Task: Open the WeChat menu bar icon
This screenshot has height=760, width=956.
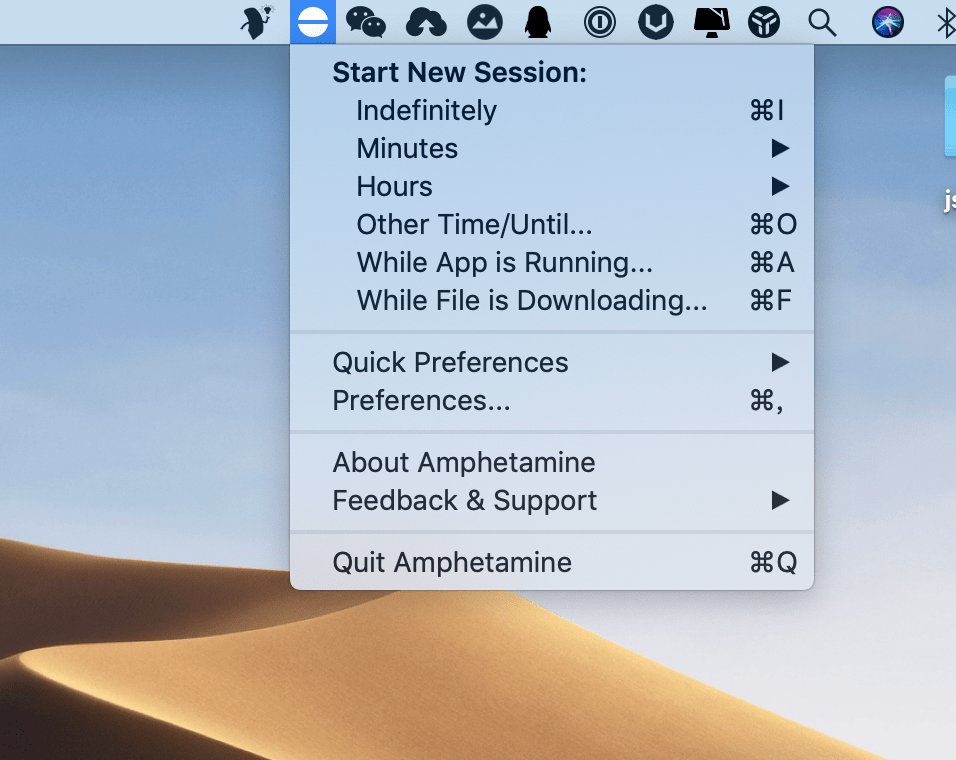Action: tap(366, 23)
